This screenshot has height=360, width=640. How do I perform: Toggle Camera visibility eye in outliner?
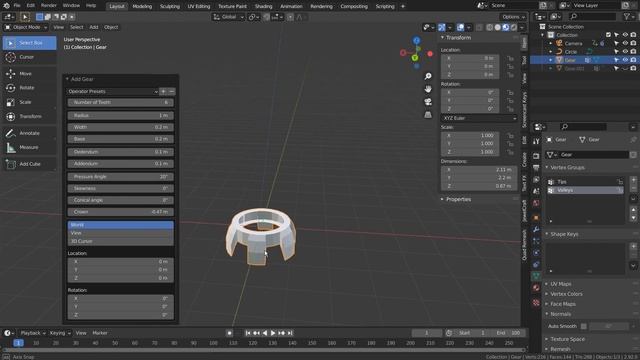(x=625, y=43)
